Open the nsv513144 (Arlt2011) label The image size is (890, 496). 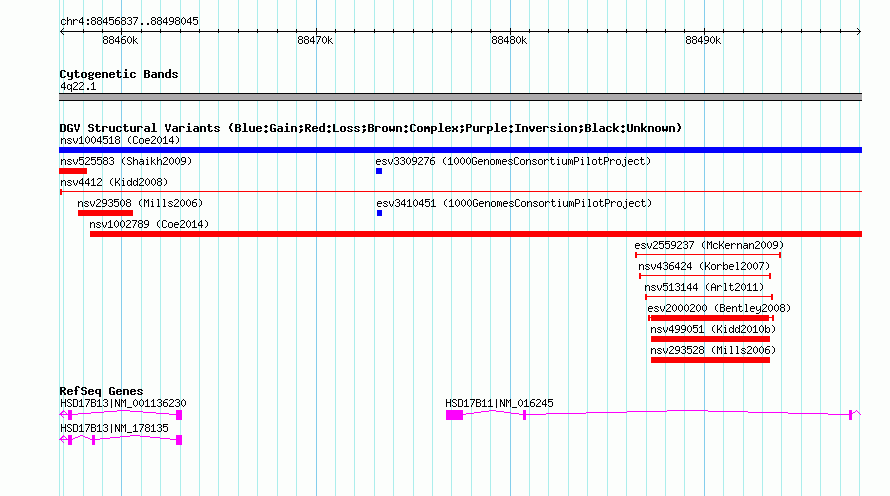click(x=704, y=287)
